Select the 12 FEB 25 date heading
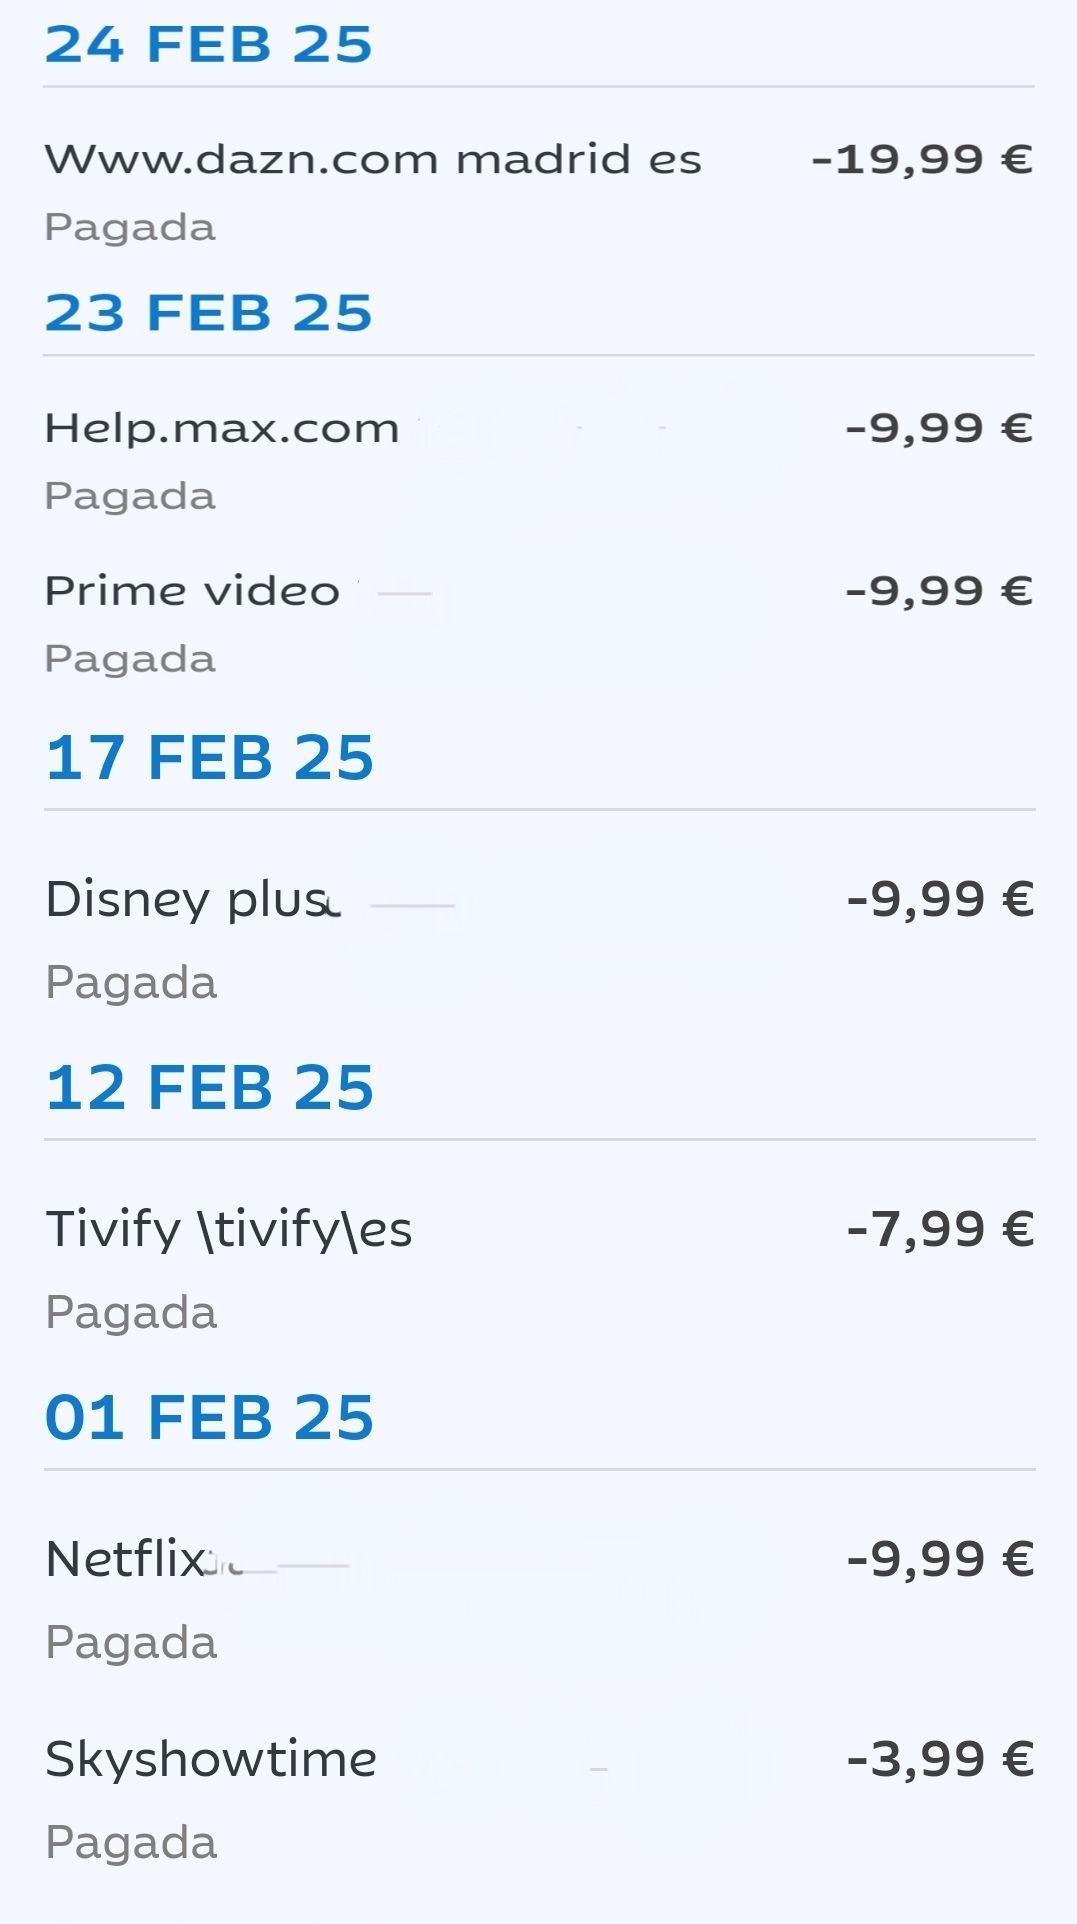 (210, 1088)
